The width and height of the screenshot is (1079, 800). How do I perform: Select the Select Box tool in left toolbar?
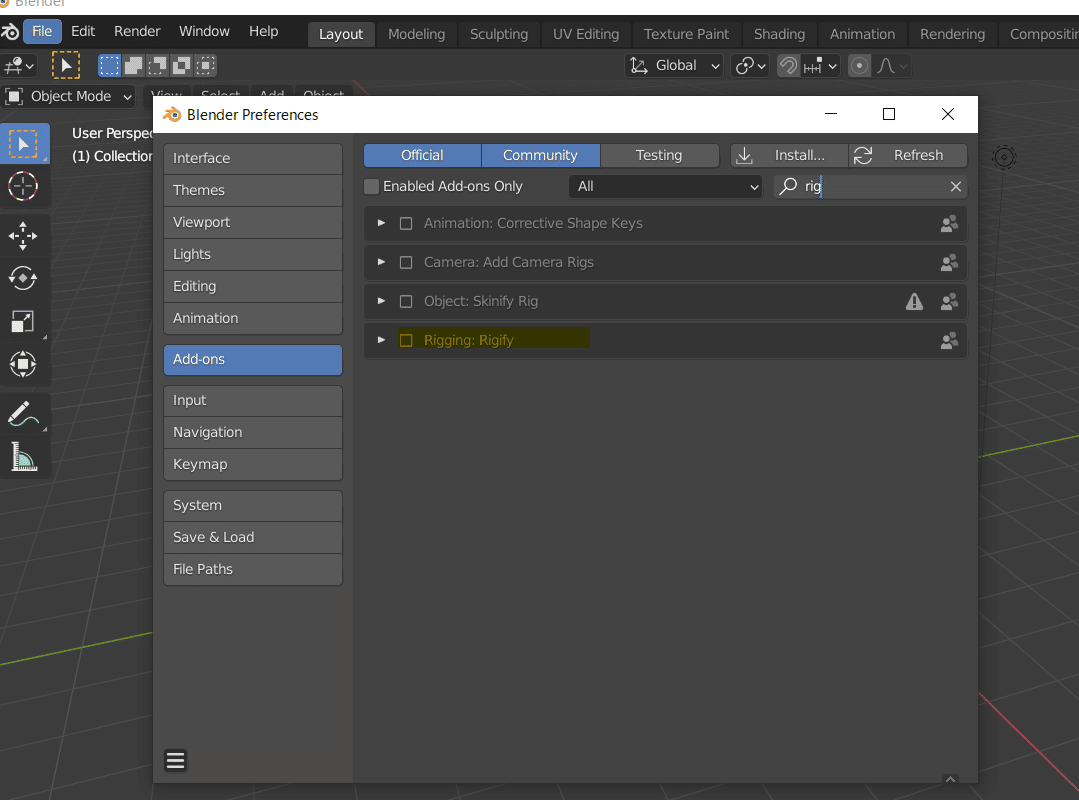tap(24, 144)
